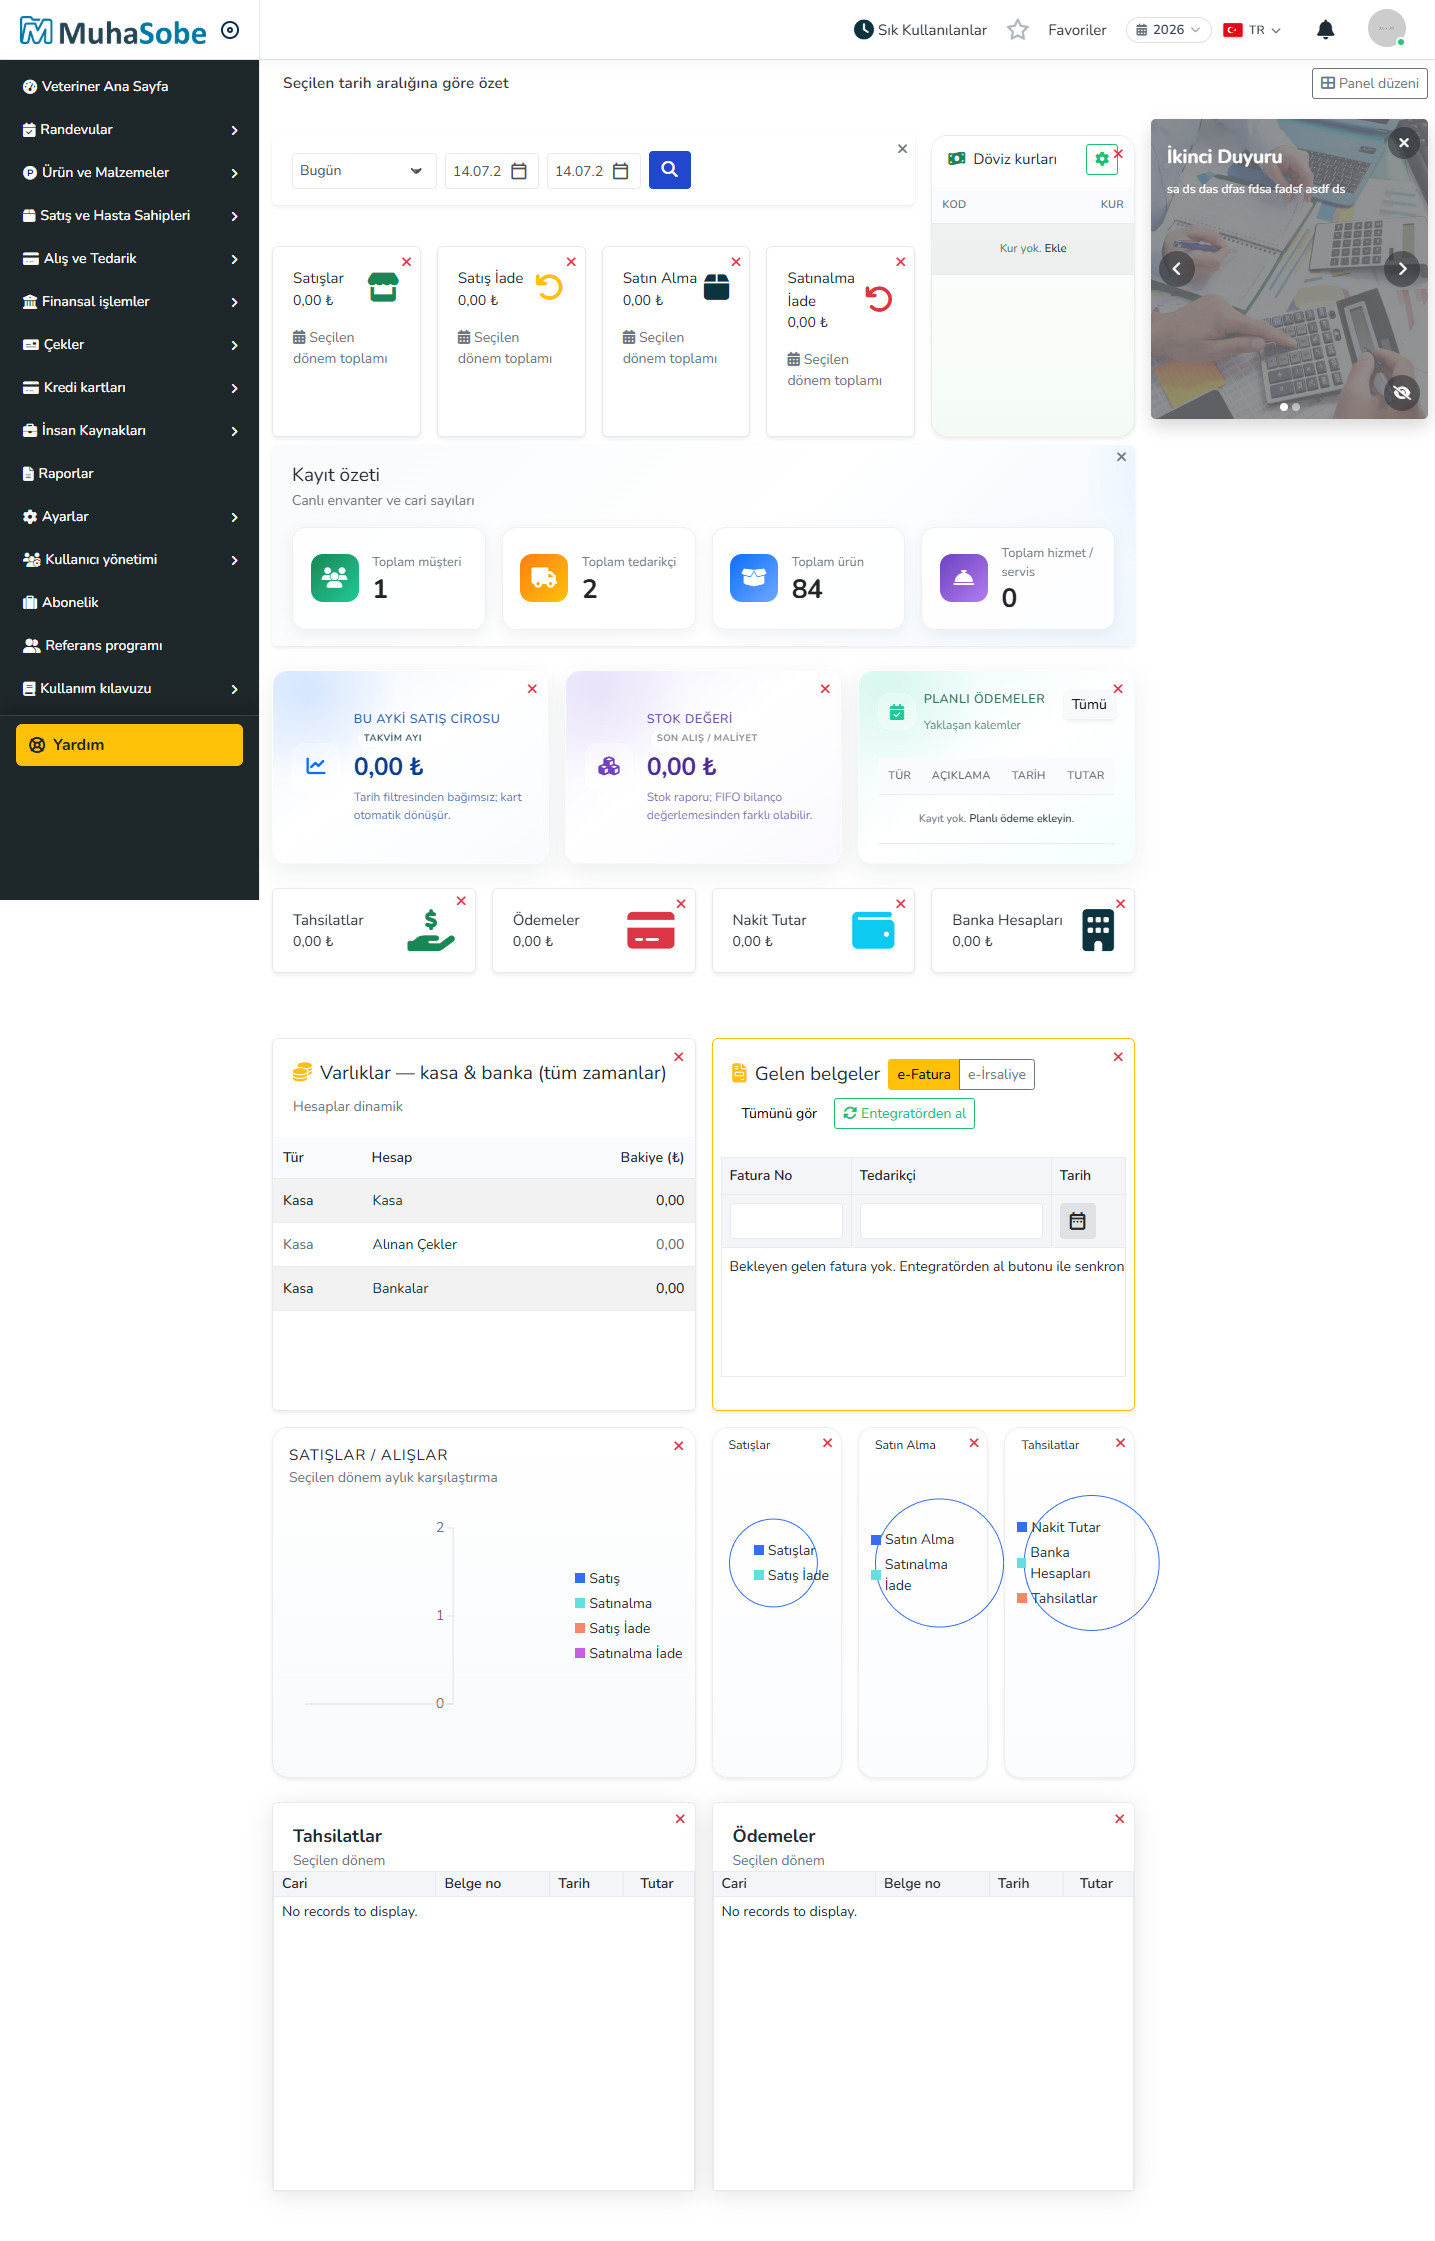Click the Toplam ürün box icon
The image size is (1435, 2241).
point(754,578)
